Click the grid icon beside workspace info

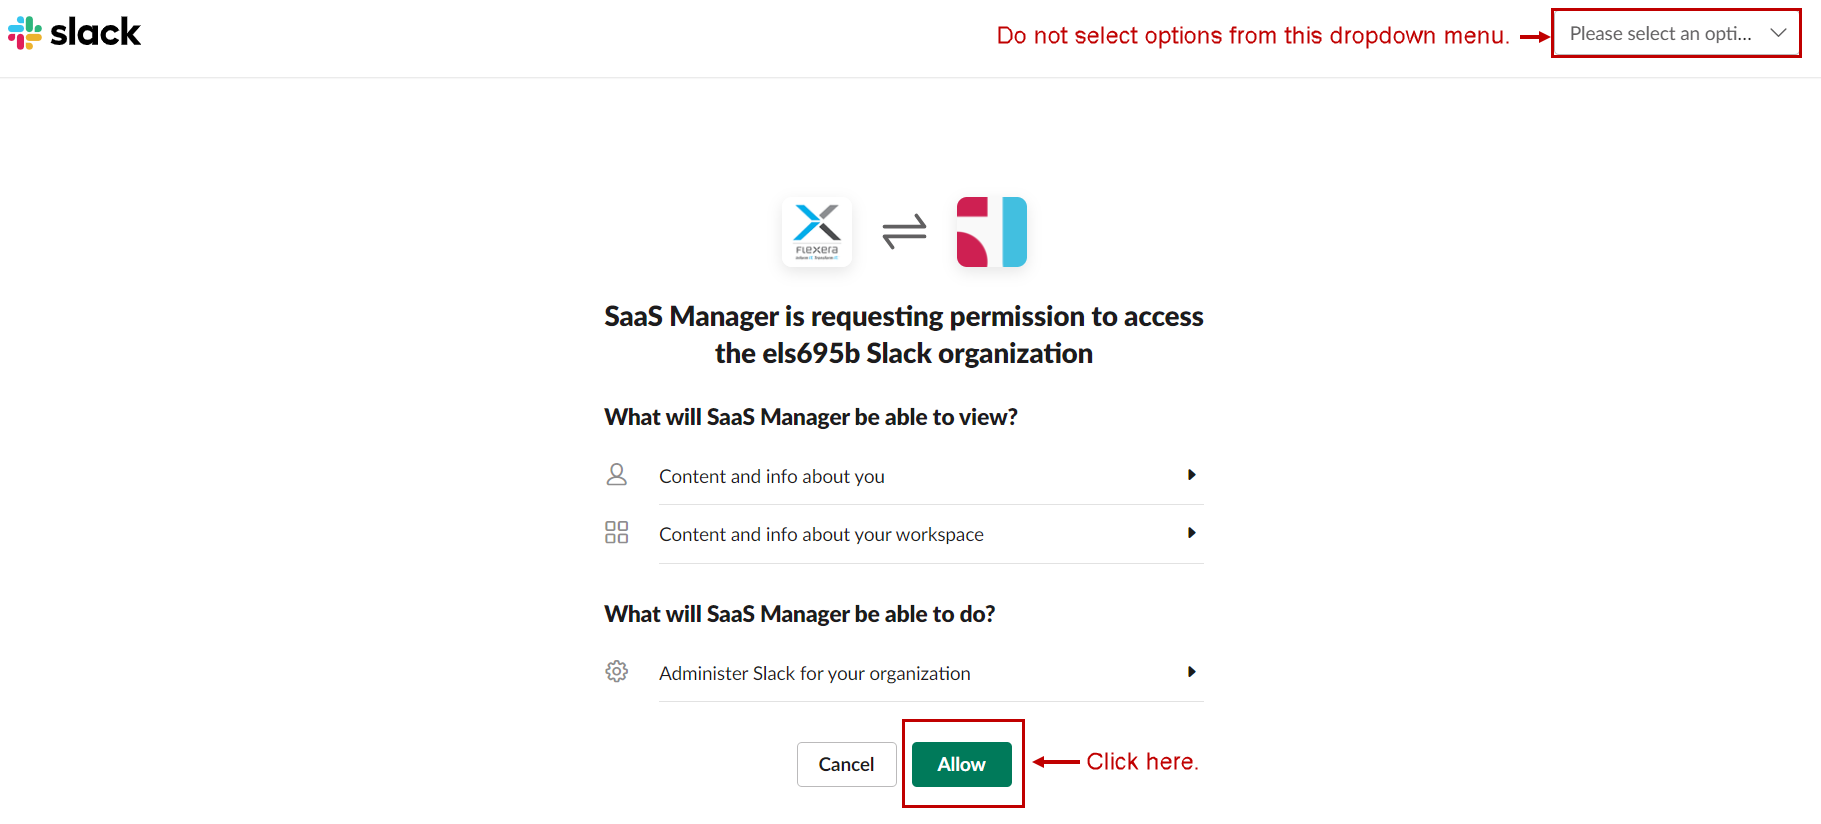tap(617, 532)
